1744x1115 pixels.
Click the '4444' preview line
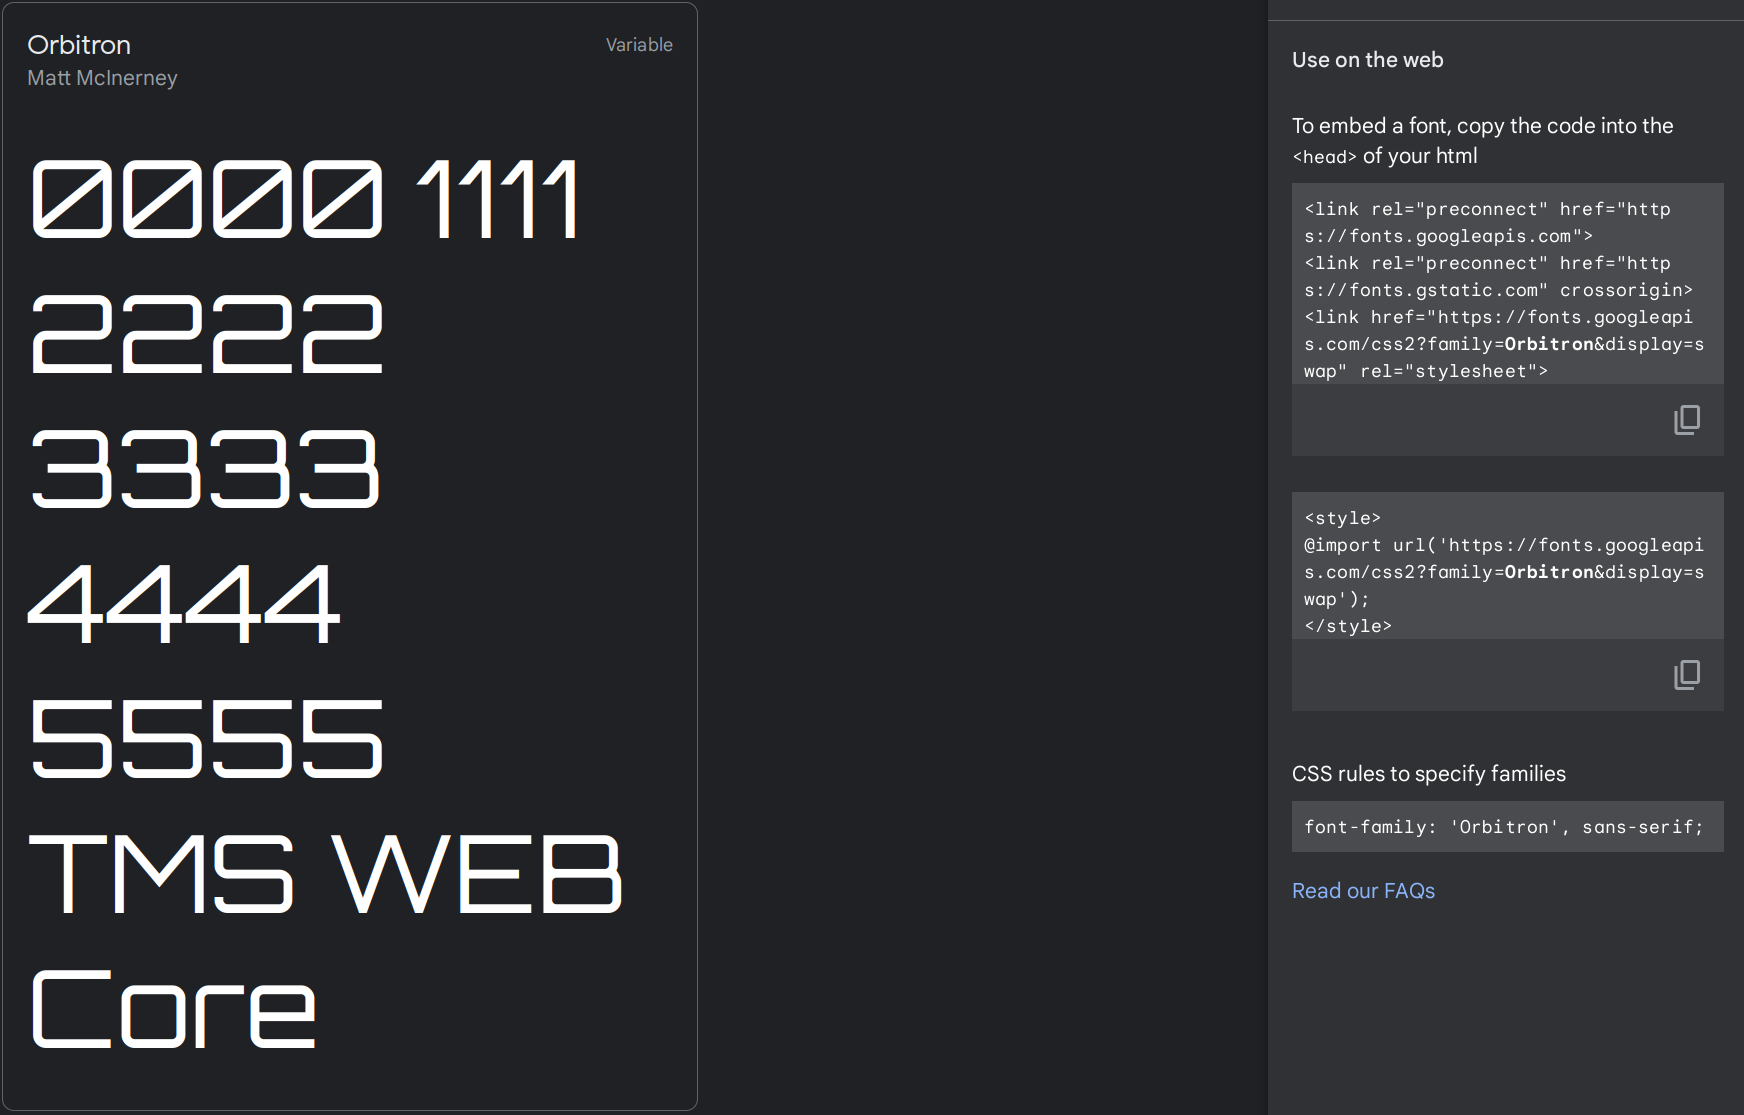[x=184, y=604]
